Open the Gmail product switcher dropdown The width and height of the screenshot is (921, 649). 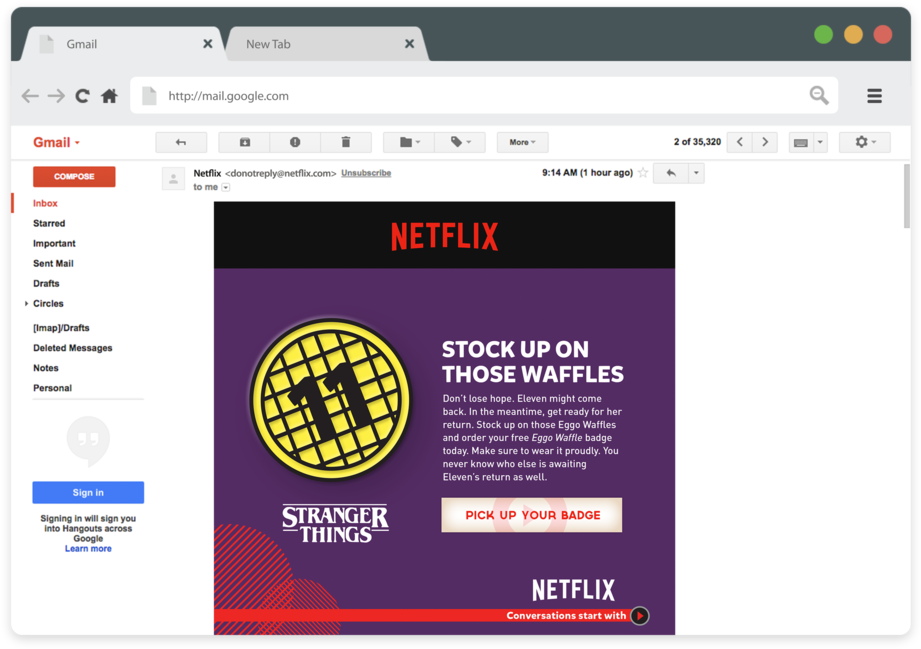[x=56, y=142]
